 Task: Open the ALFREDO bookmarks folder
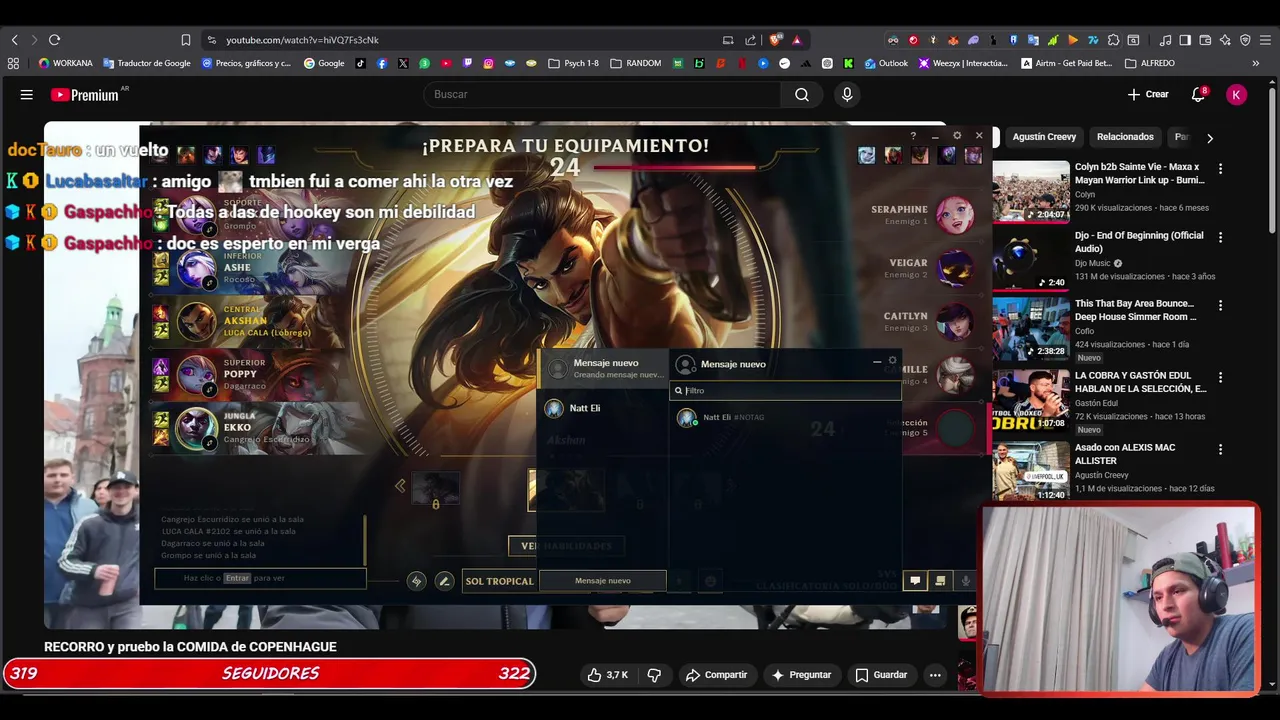pos(1151,63)
